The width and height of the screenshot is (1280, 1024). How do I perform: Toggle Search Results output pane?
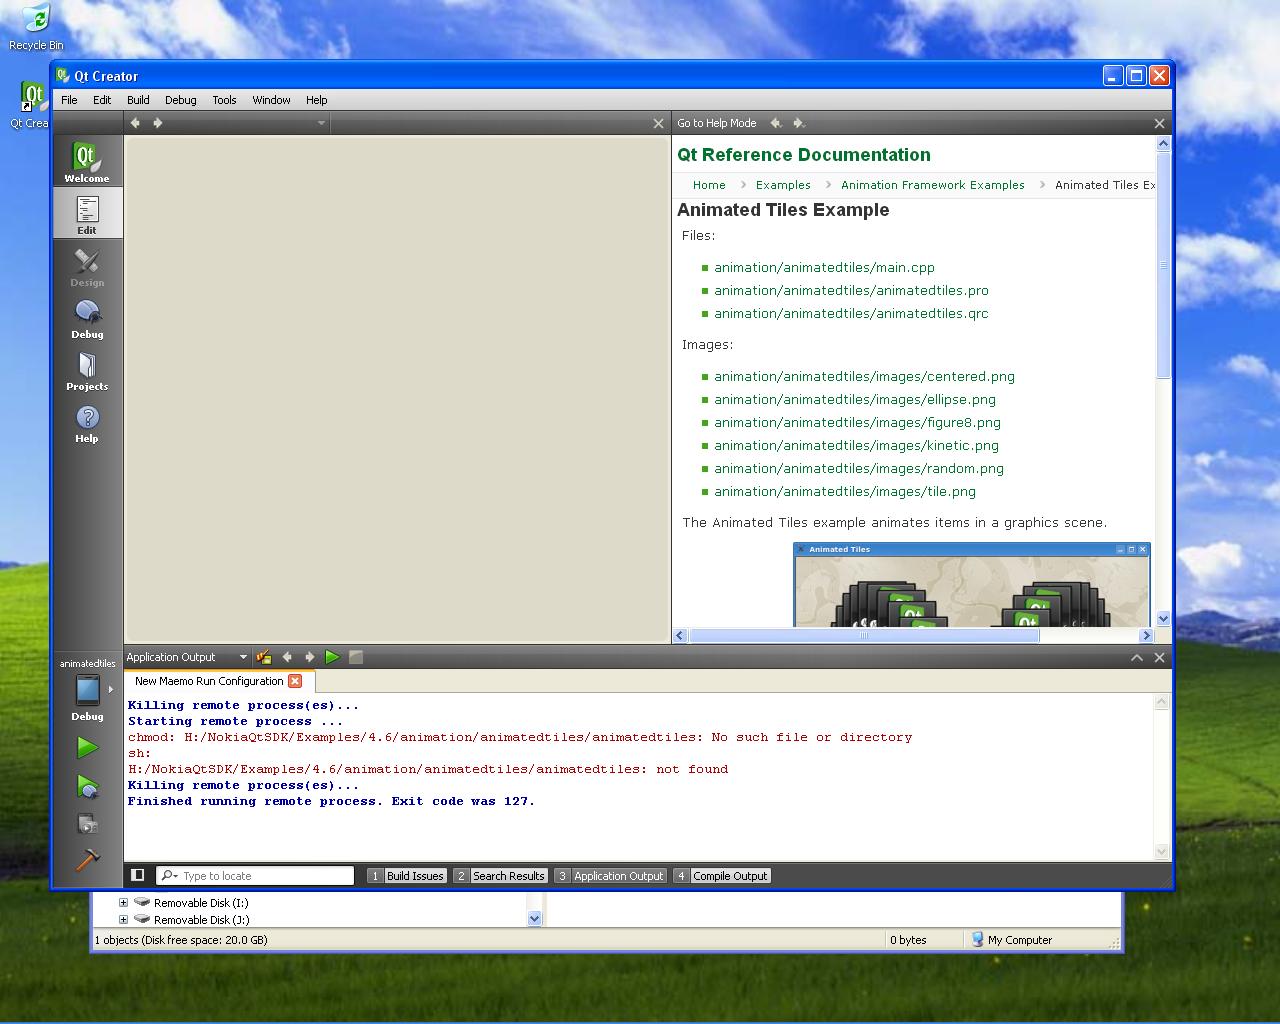pyautogui.click(x=499, y=875)
